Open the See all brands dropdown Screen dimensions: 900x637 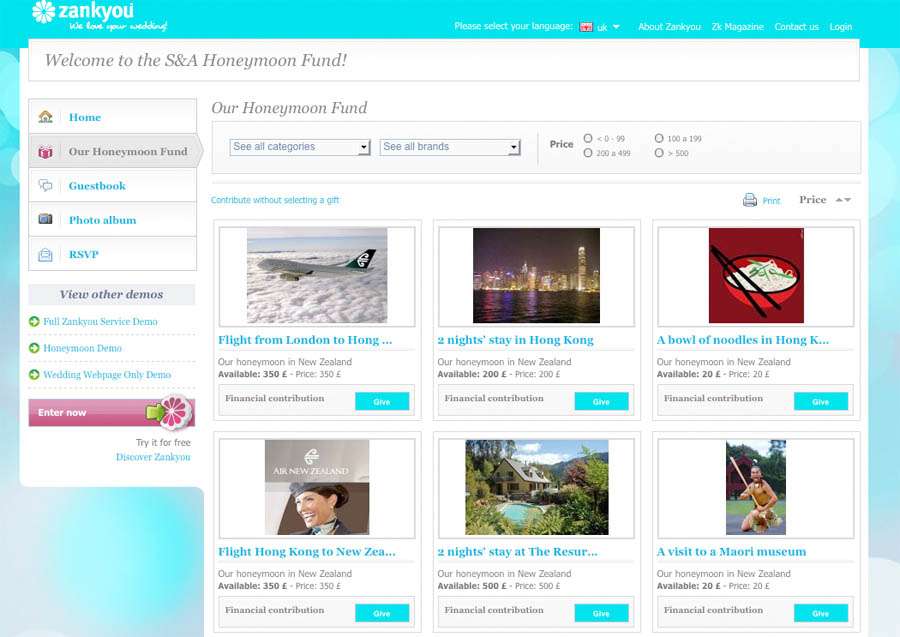click(x=450, y=147)
